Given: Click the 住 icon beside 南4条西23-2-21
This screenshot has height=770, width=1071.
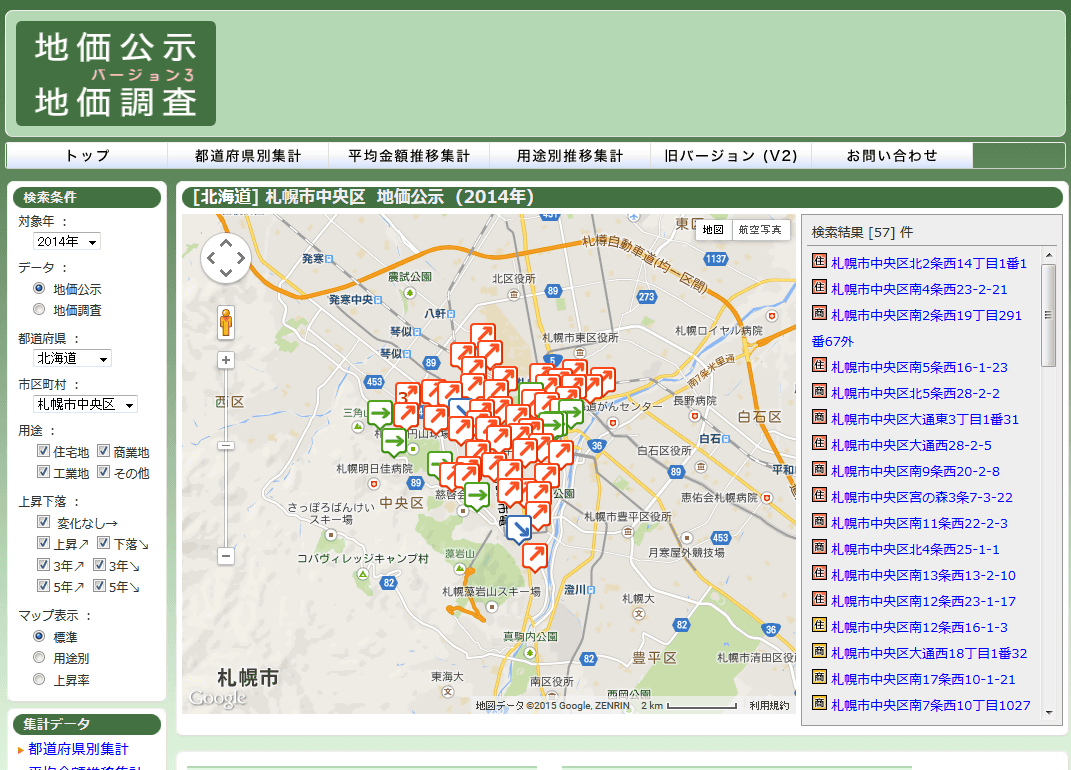Looking at the screenshot, I should [x=819, y=287].
